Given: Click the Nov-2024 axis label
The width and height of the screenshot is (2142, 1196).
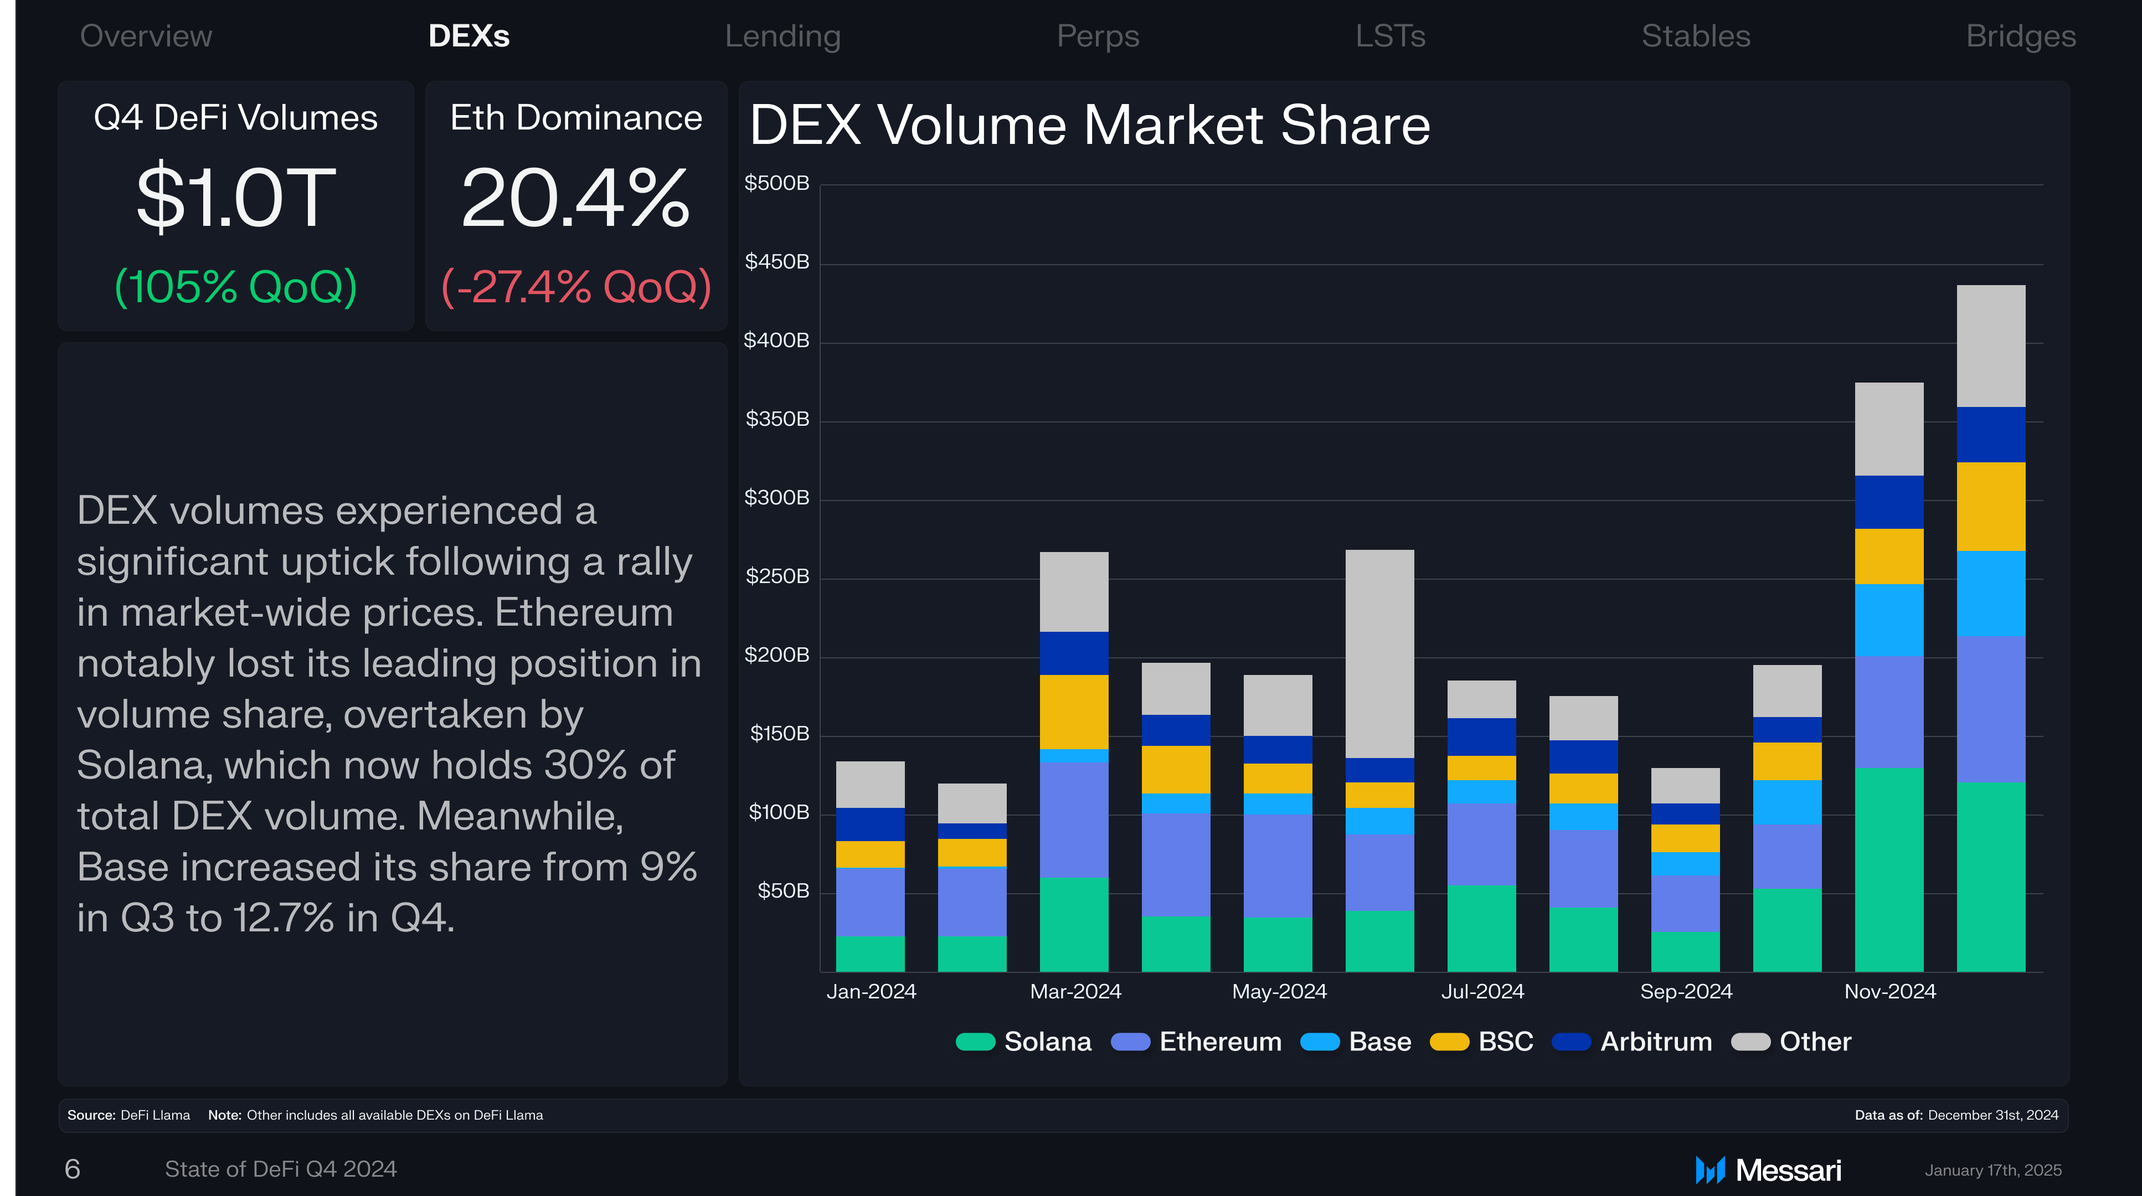Looking at the screenshot, I should coord(1890,992).
